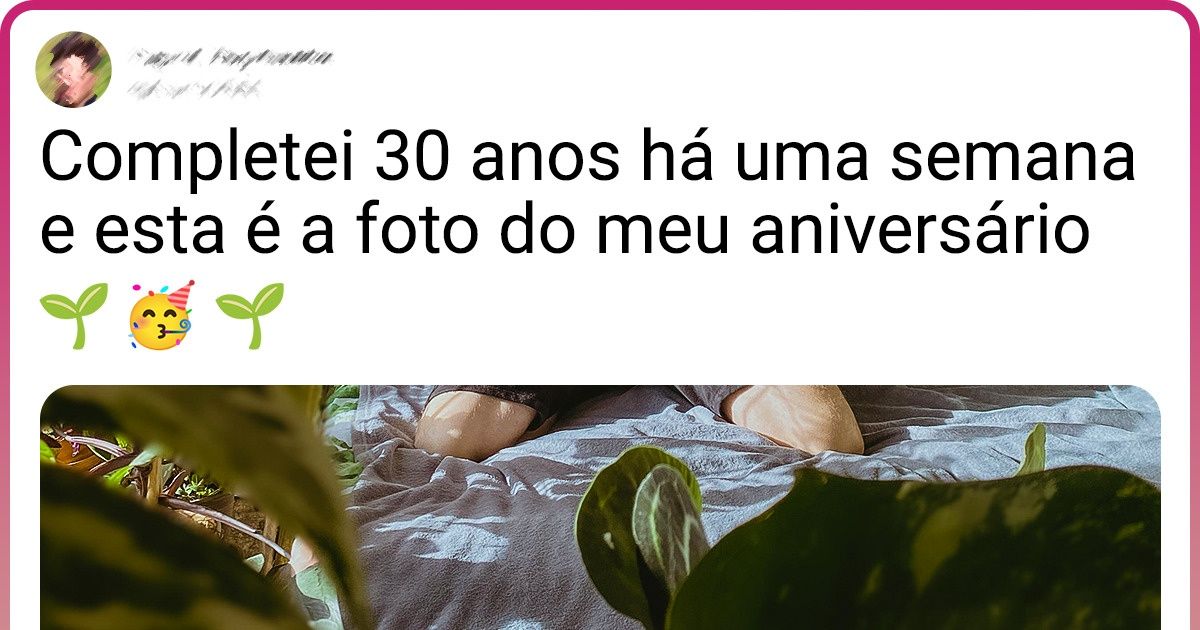
Task: Click the party face emoji
Action: (162, 315)
